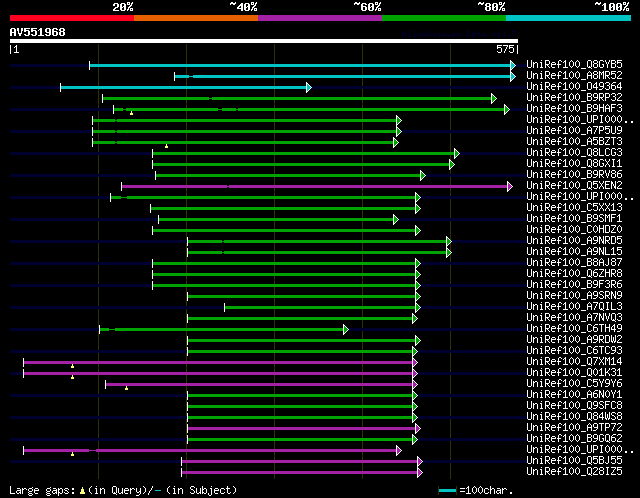Open hit UniRef100_A8MR52 label

574,76
